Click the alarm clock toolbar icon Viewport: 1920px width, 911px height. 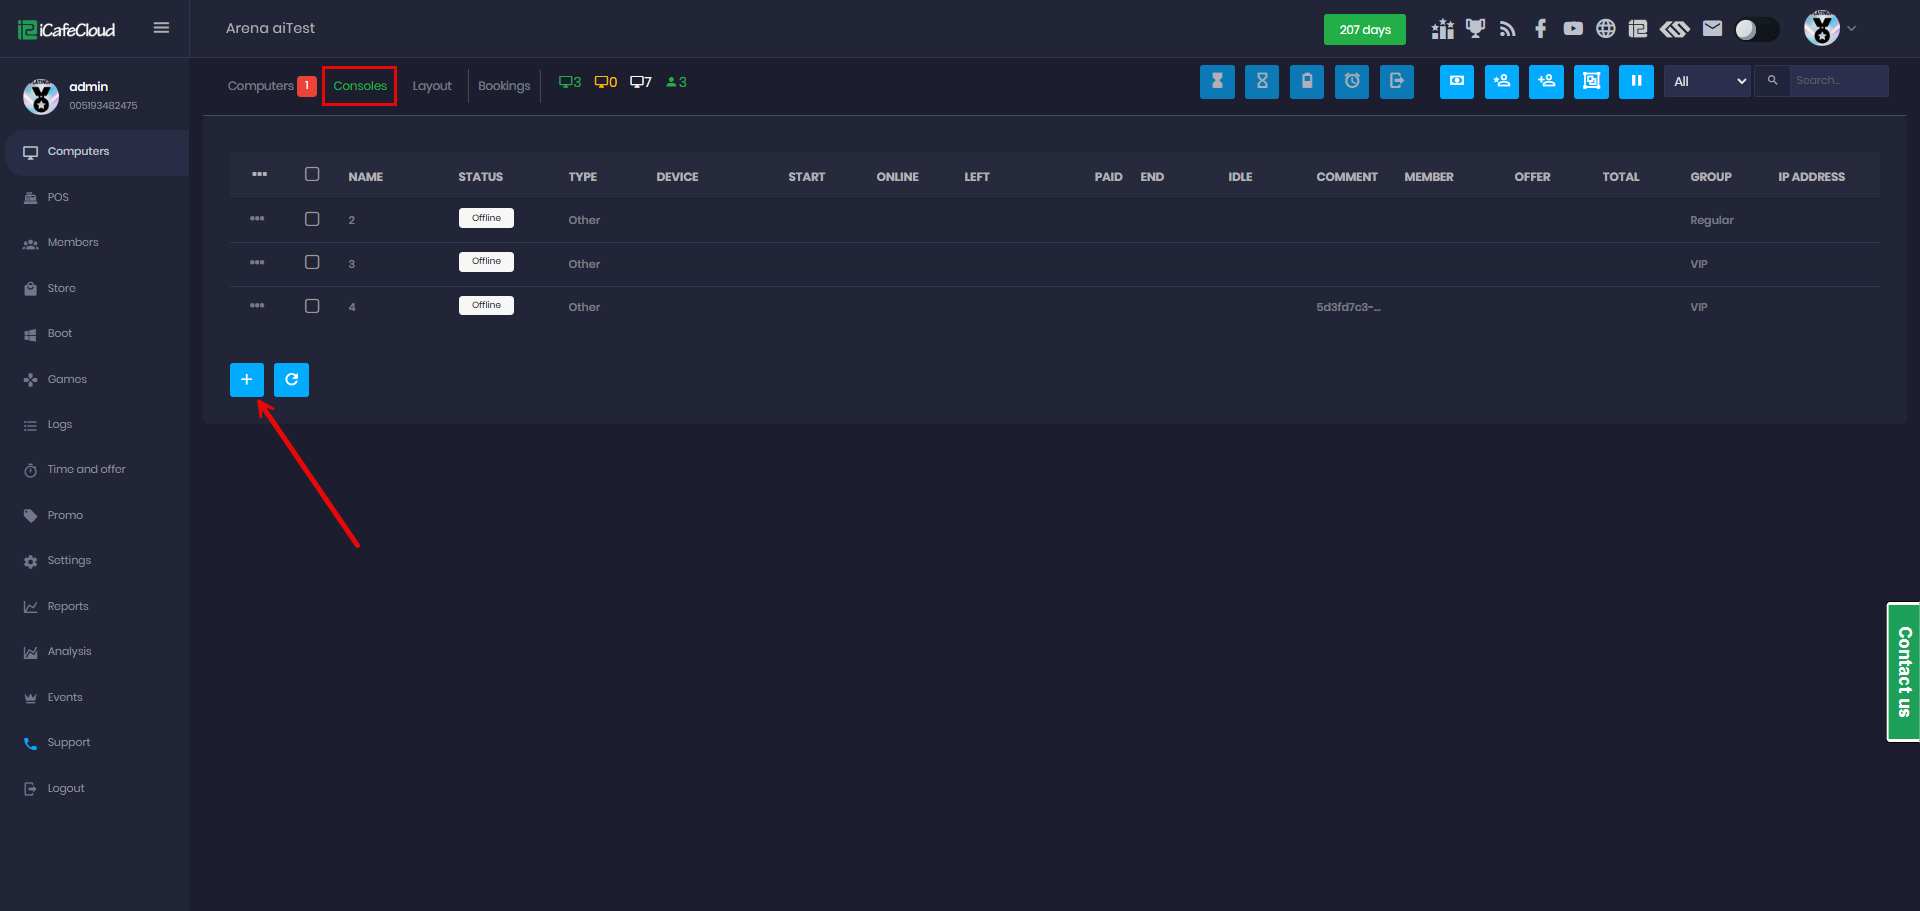coord(1352,82)
